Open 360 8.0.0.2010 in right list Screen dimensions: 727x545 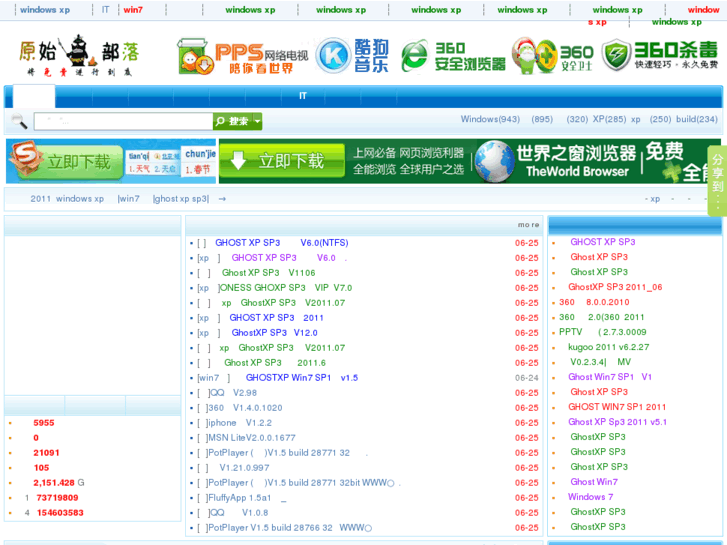click(594, 302)
